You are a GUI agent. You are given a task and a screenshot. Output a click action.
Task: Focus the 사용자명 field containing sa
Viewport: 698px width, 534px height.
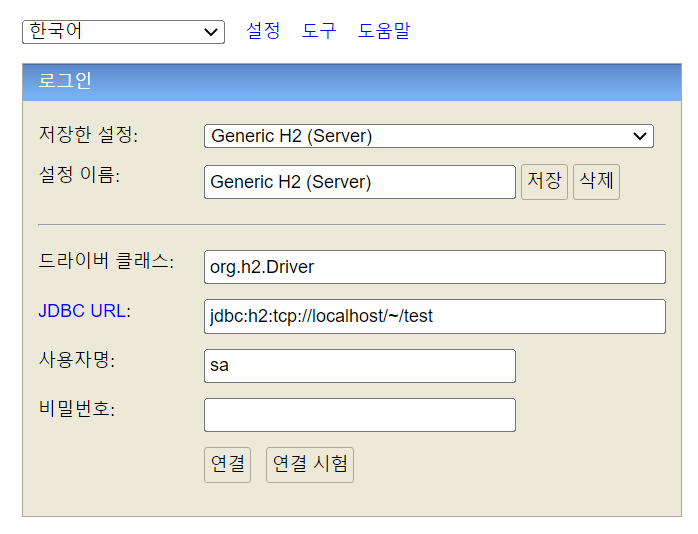coord(360,366)
